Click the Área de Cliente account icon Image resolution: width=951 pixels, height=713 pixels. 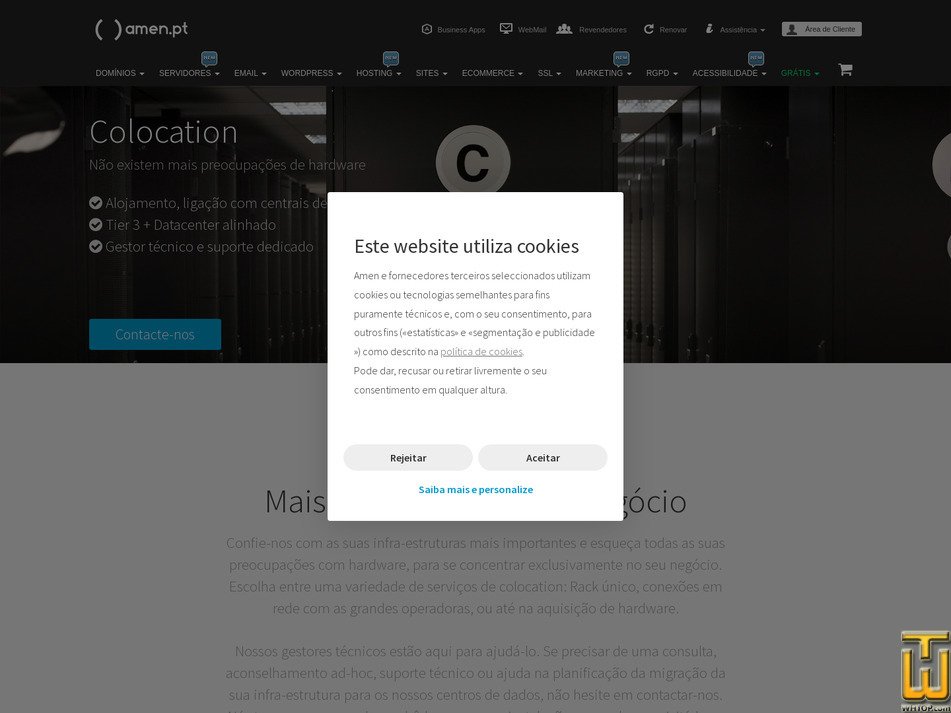coord(793,28)
